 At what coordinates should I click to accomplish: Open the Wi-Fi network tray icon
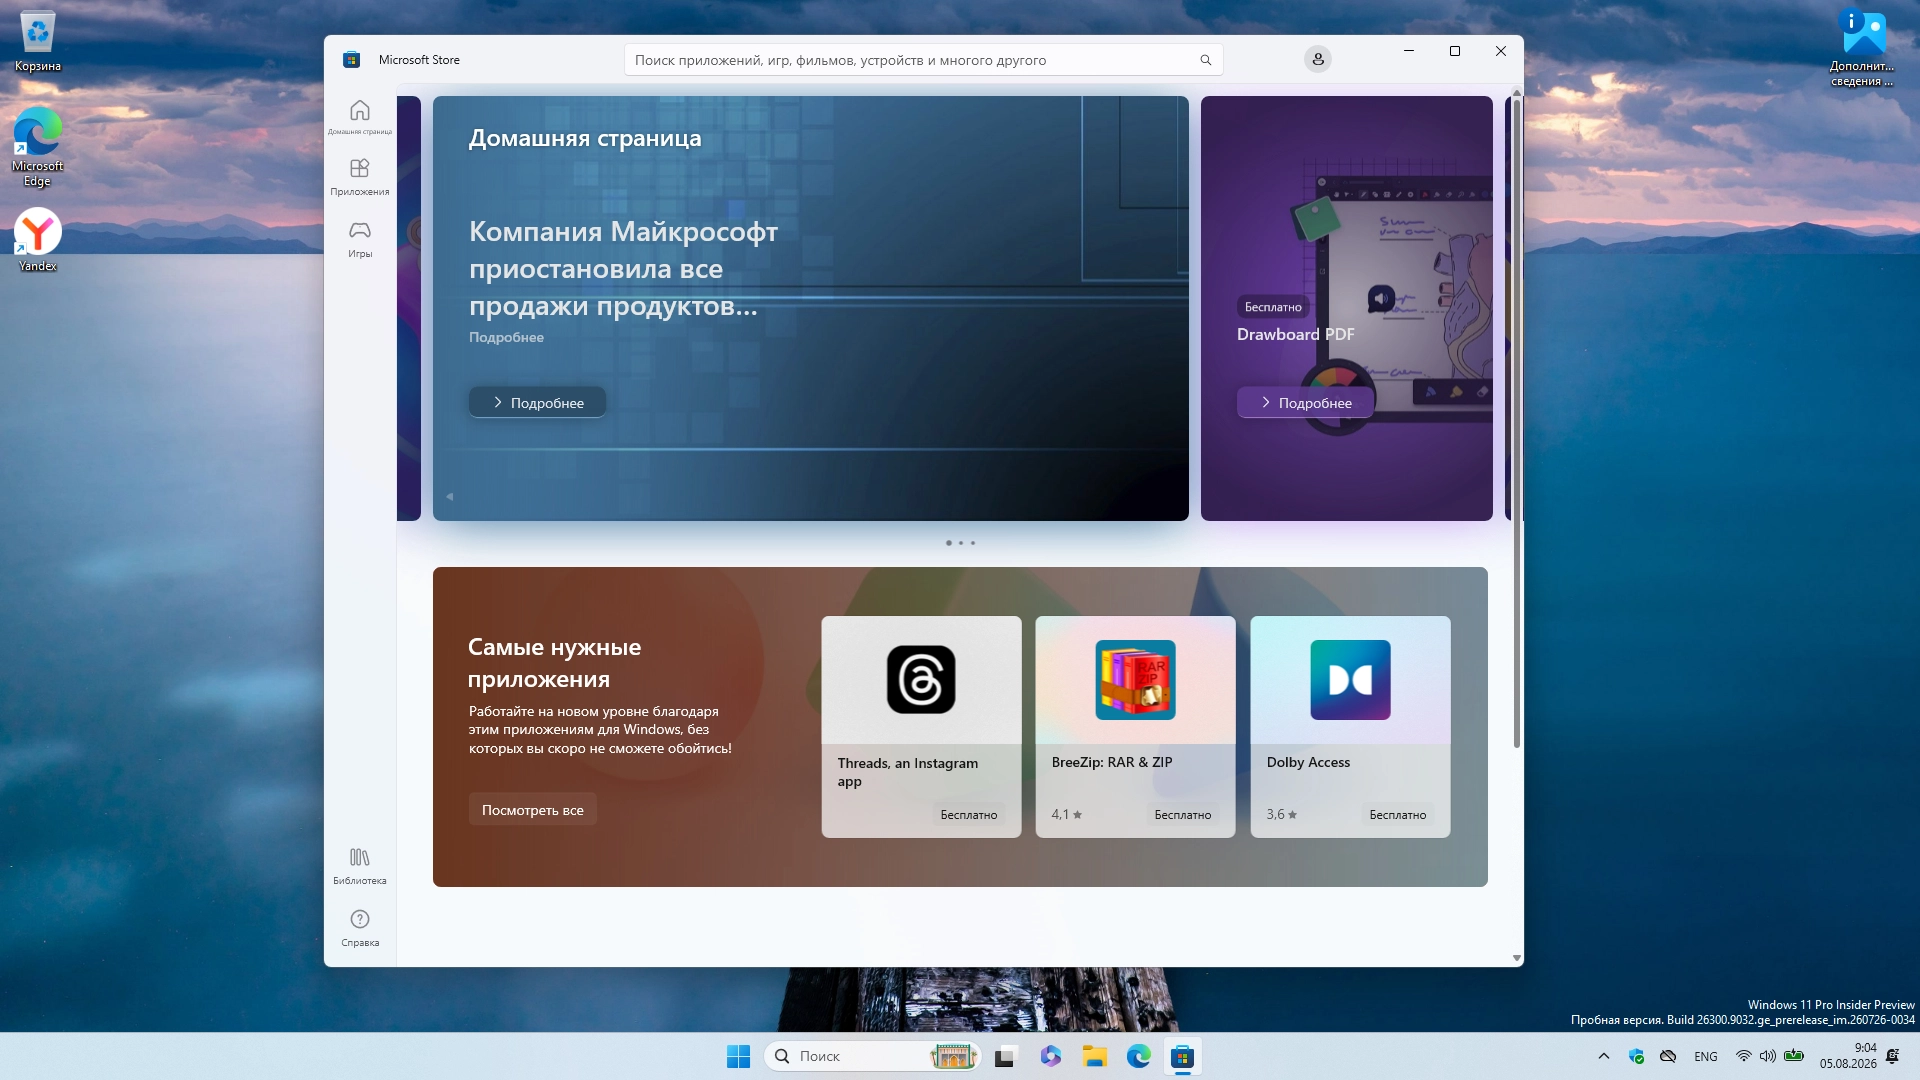coord(1743,1056)
